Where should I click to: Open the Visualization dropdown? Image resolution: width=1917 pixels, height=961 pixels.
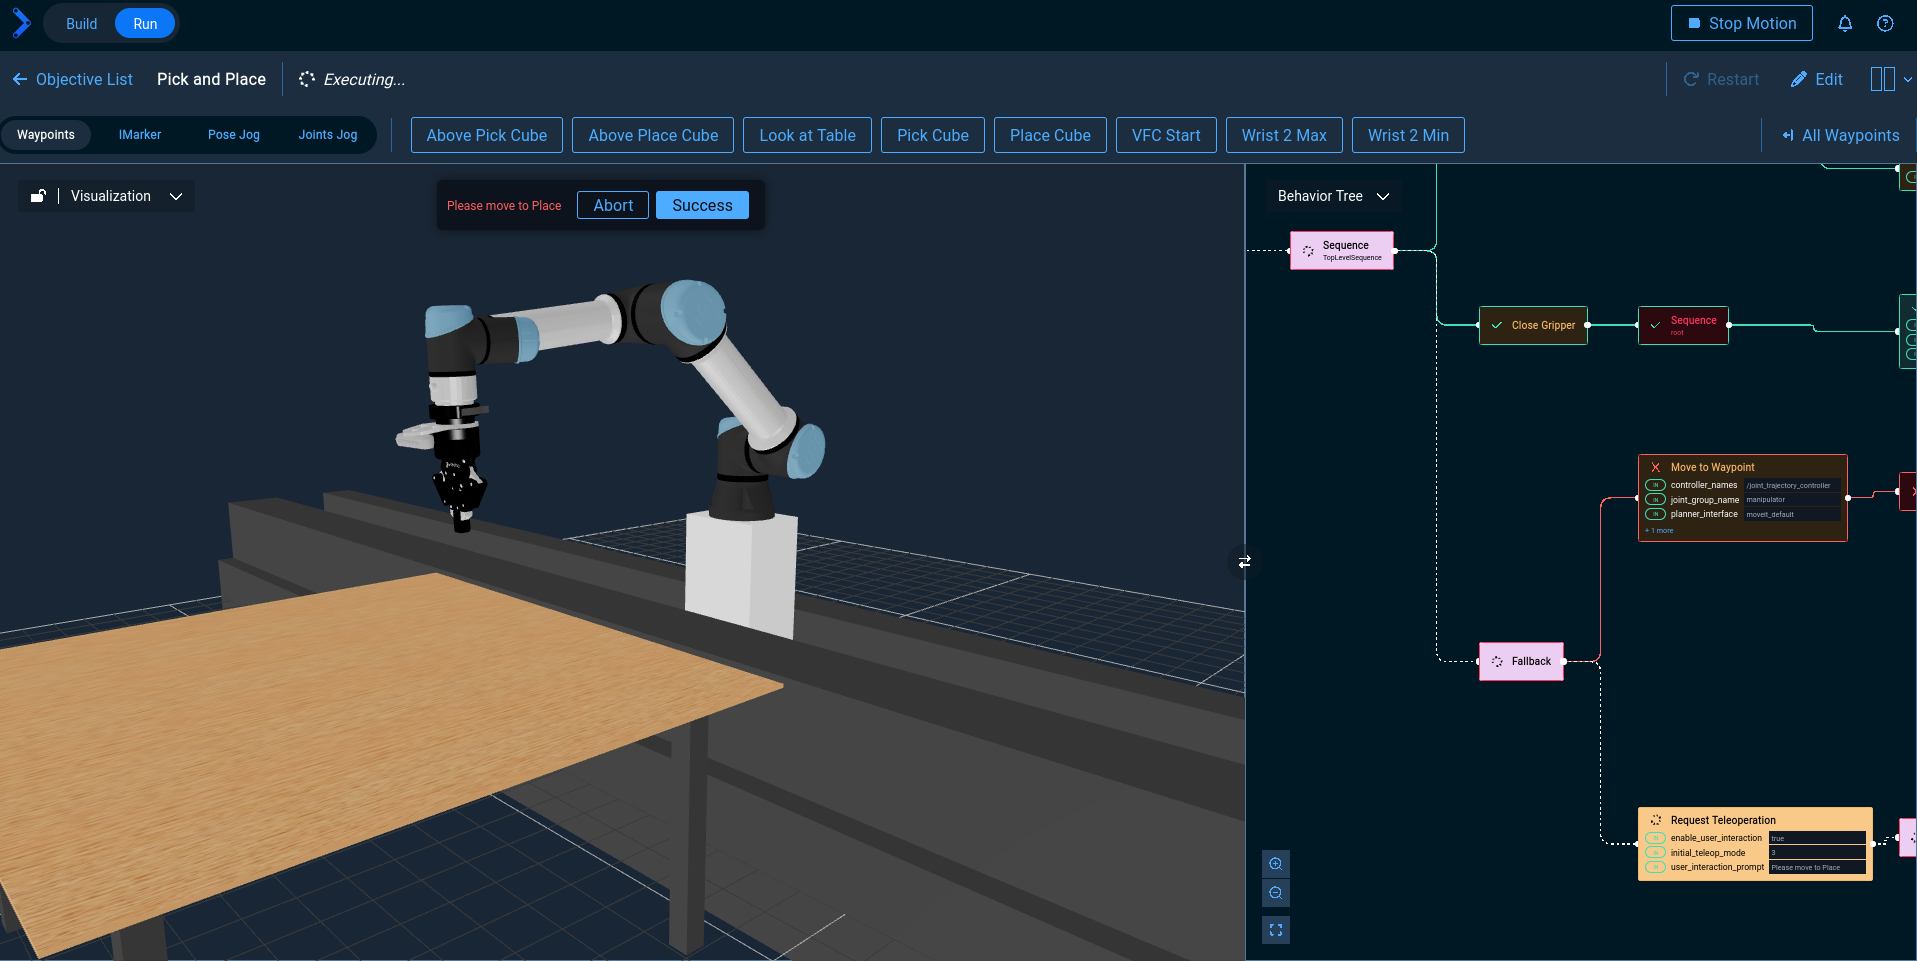point(126,196)
